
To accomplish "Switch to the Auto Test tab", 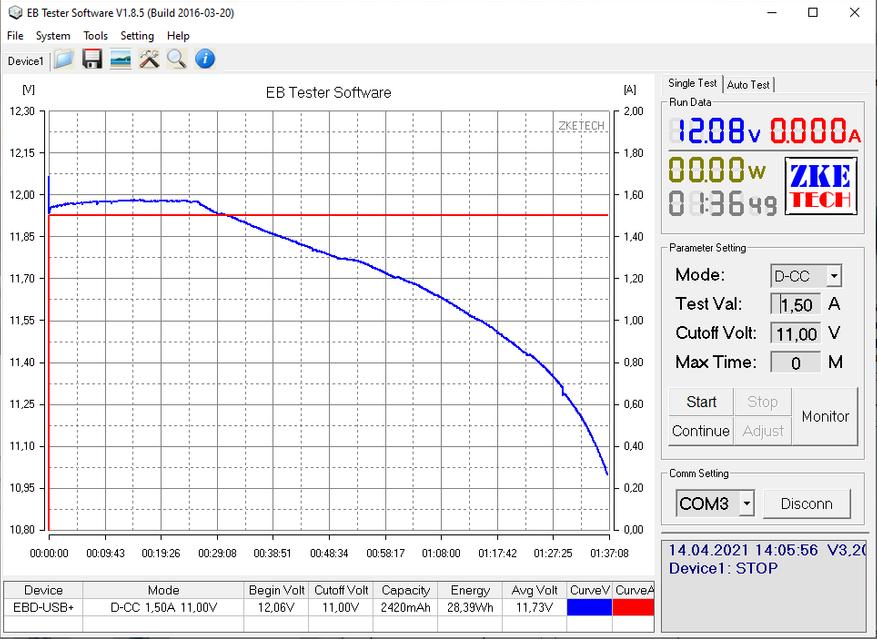I will click(x=748, y=85).
